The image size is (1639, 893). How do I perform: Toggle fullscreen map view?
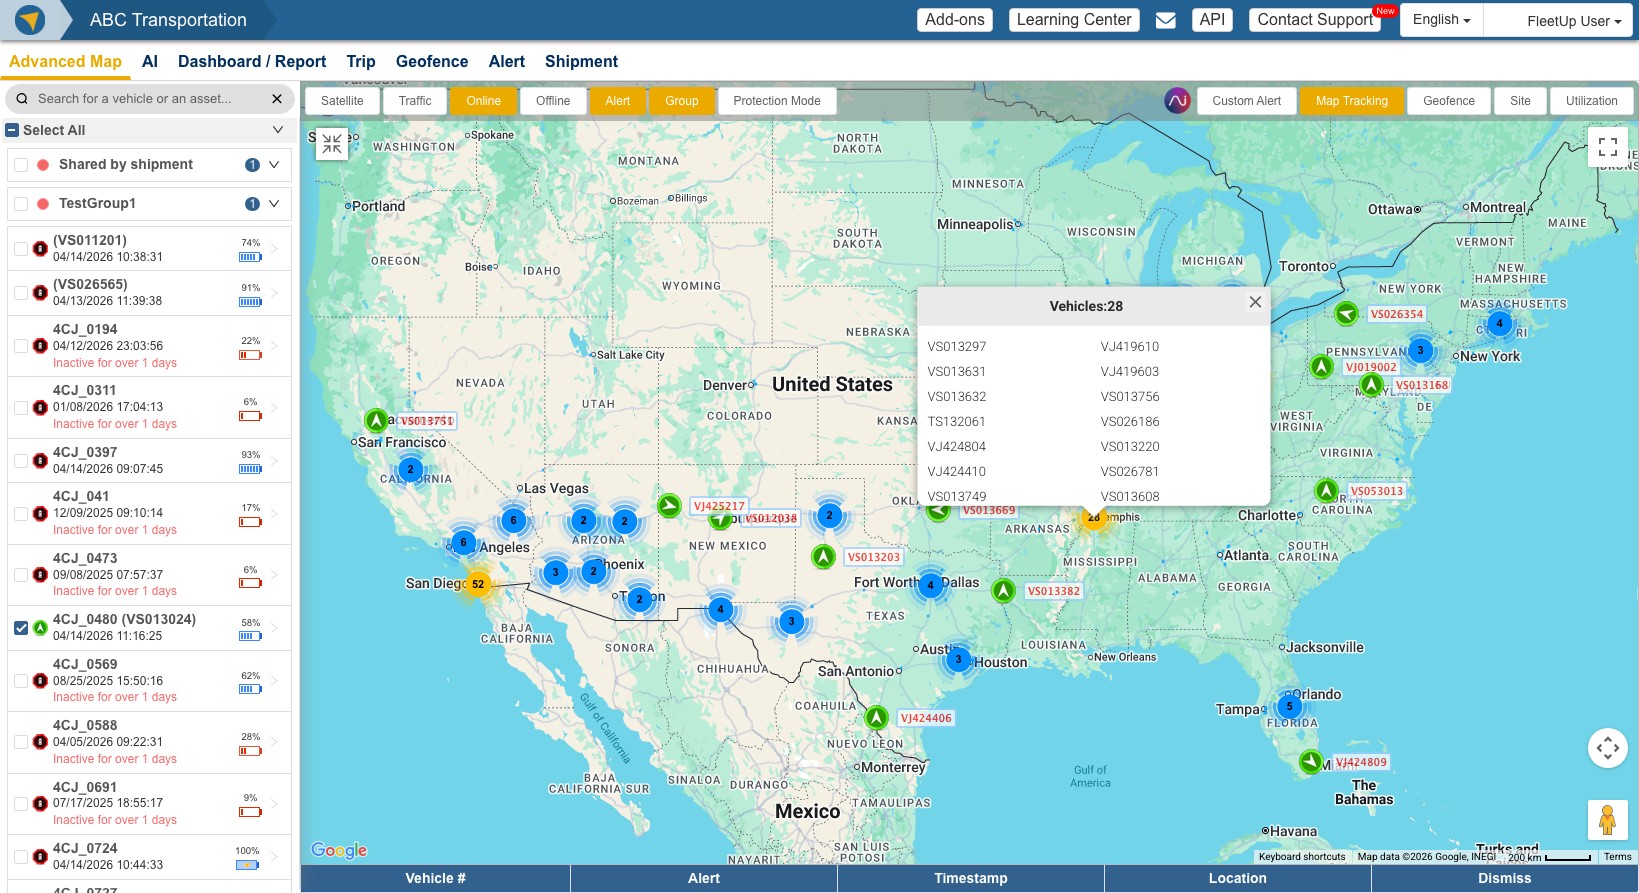coord(1608,147)
